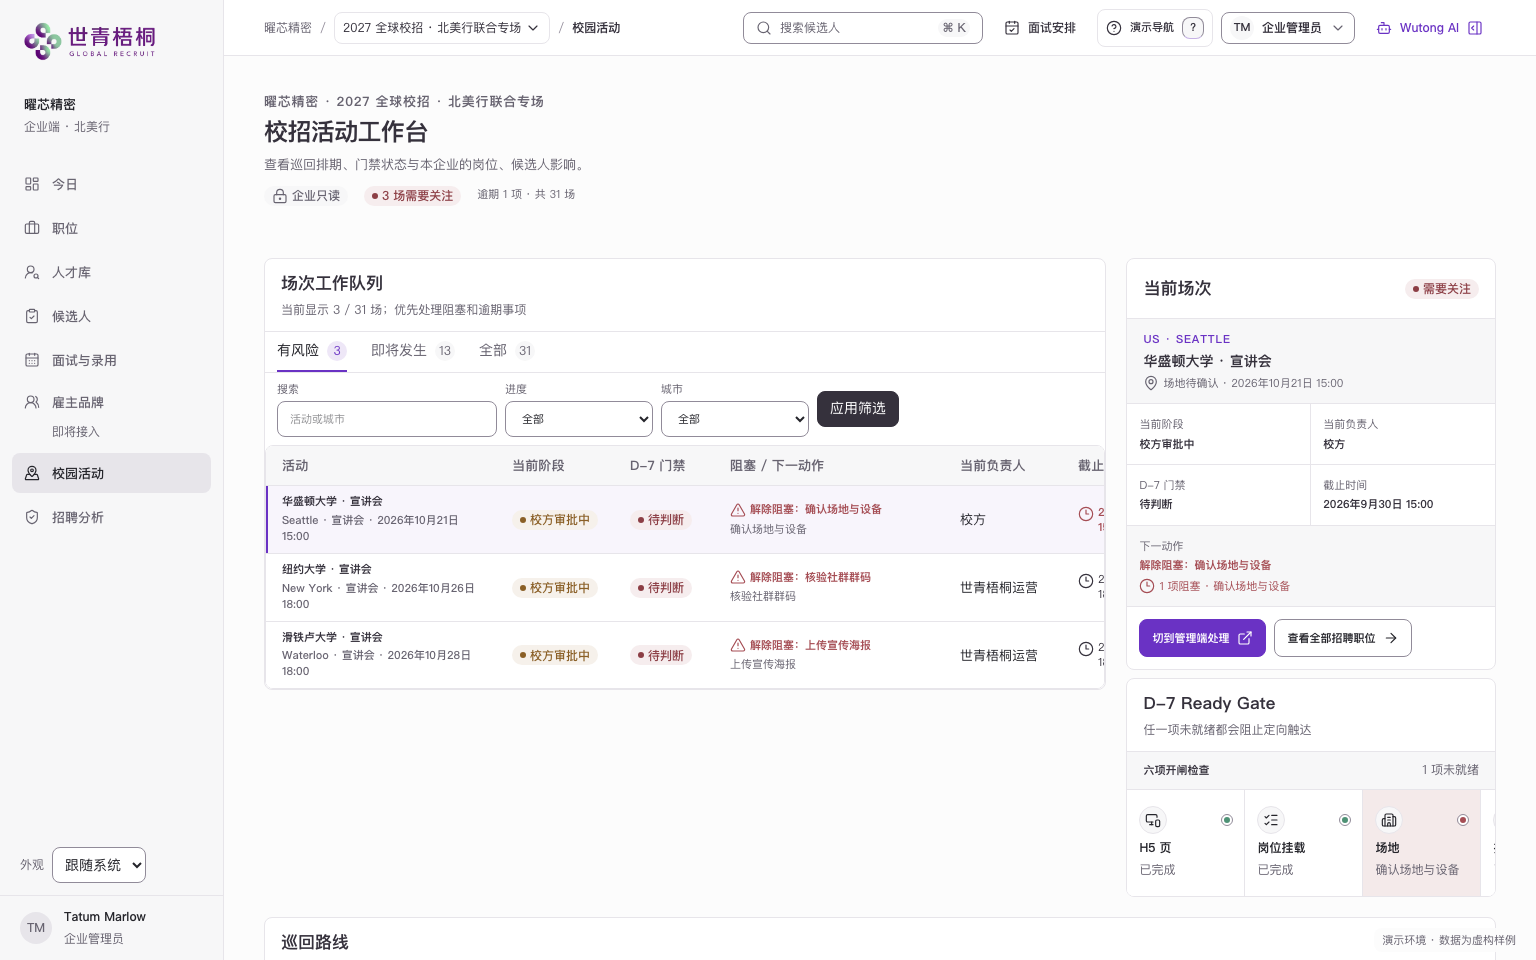The image size is (1536, 960).
Task: Click the 3 场需要关注 badge
Action: pos(412,196)
